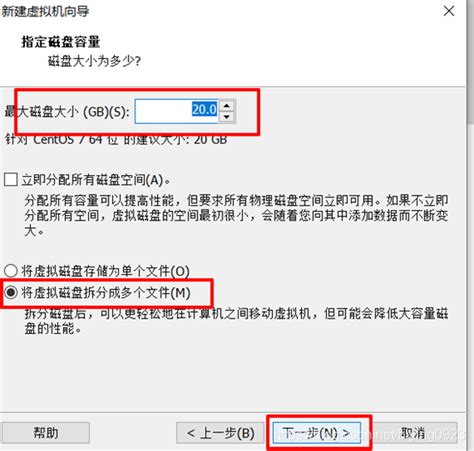Image resolution: width=474 pixels, height=451 pixels.
Task: Select 将虚拟磁盘拆分成多个文件(M) radio button
Action: point(11,292)
